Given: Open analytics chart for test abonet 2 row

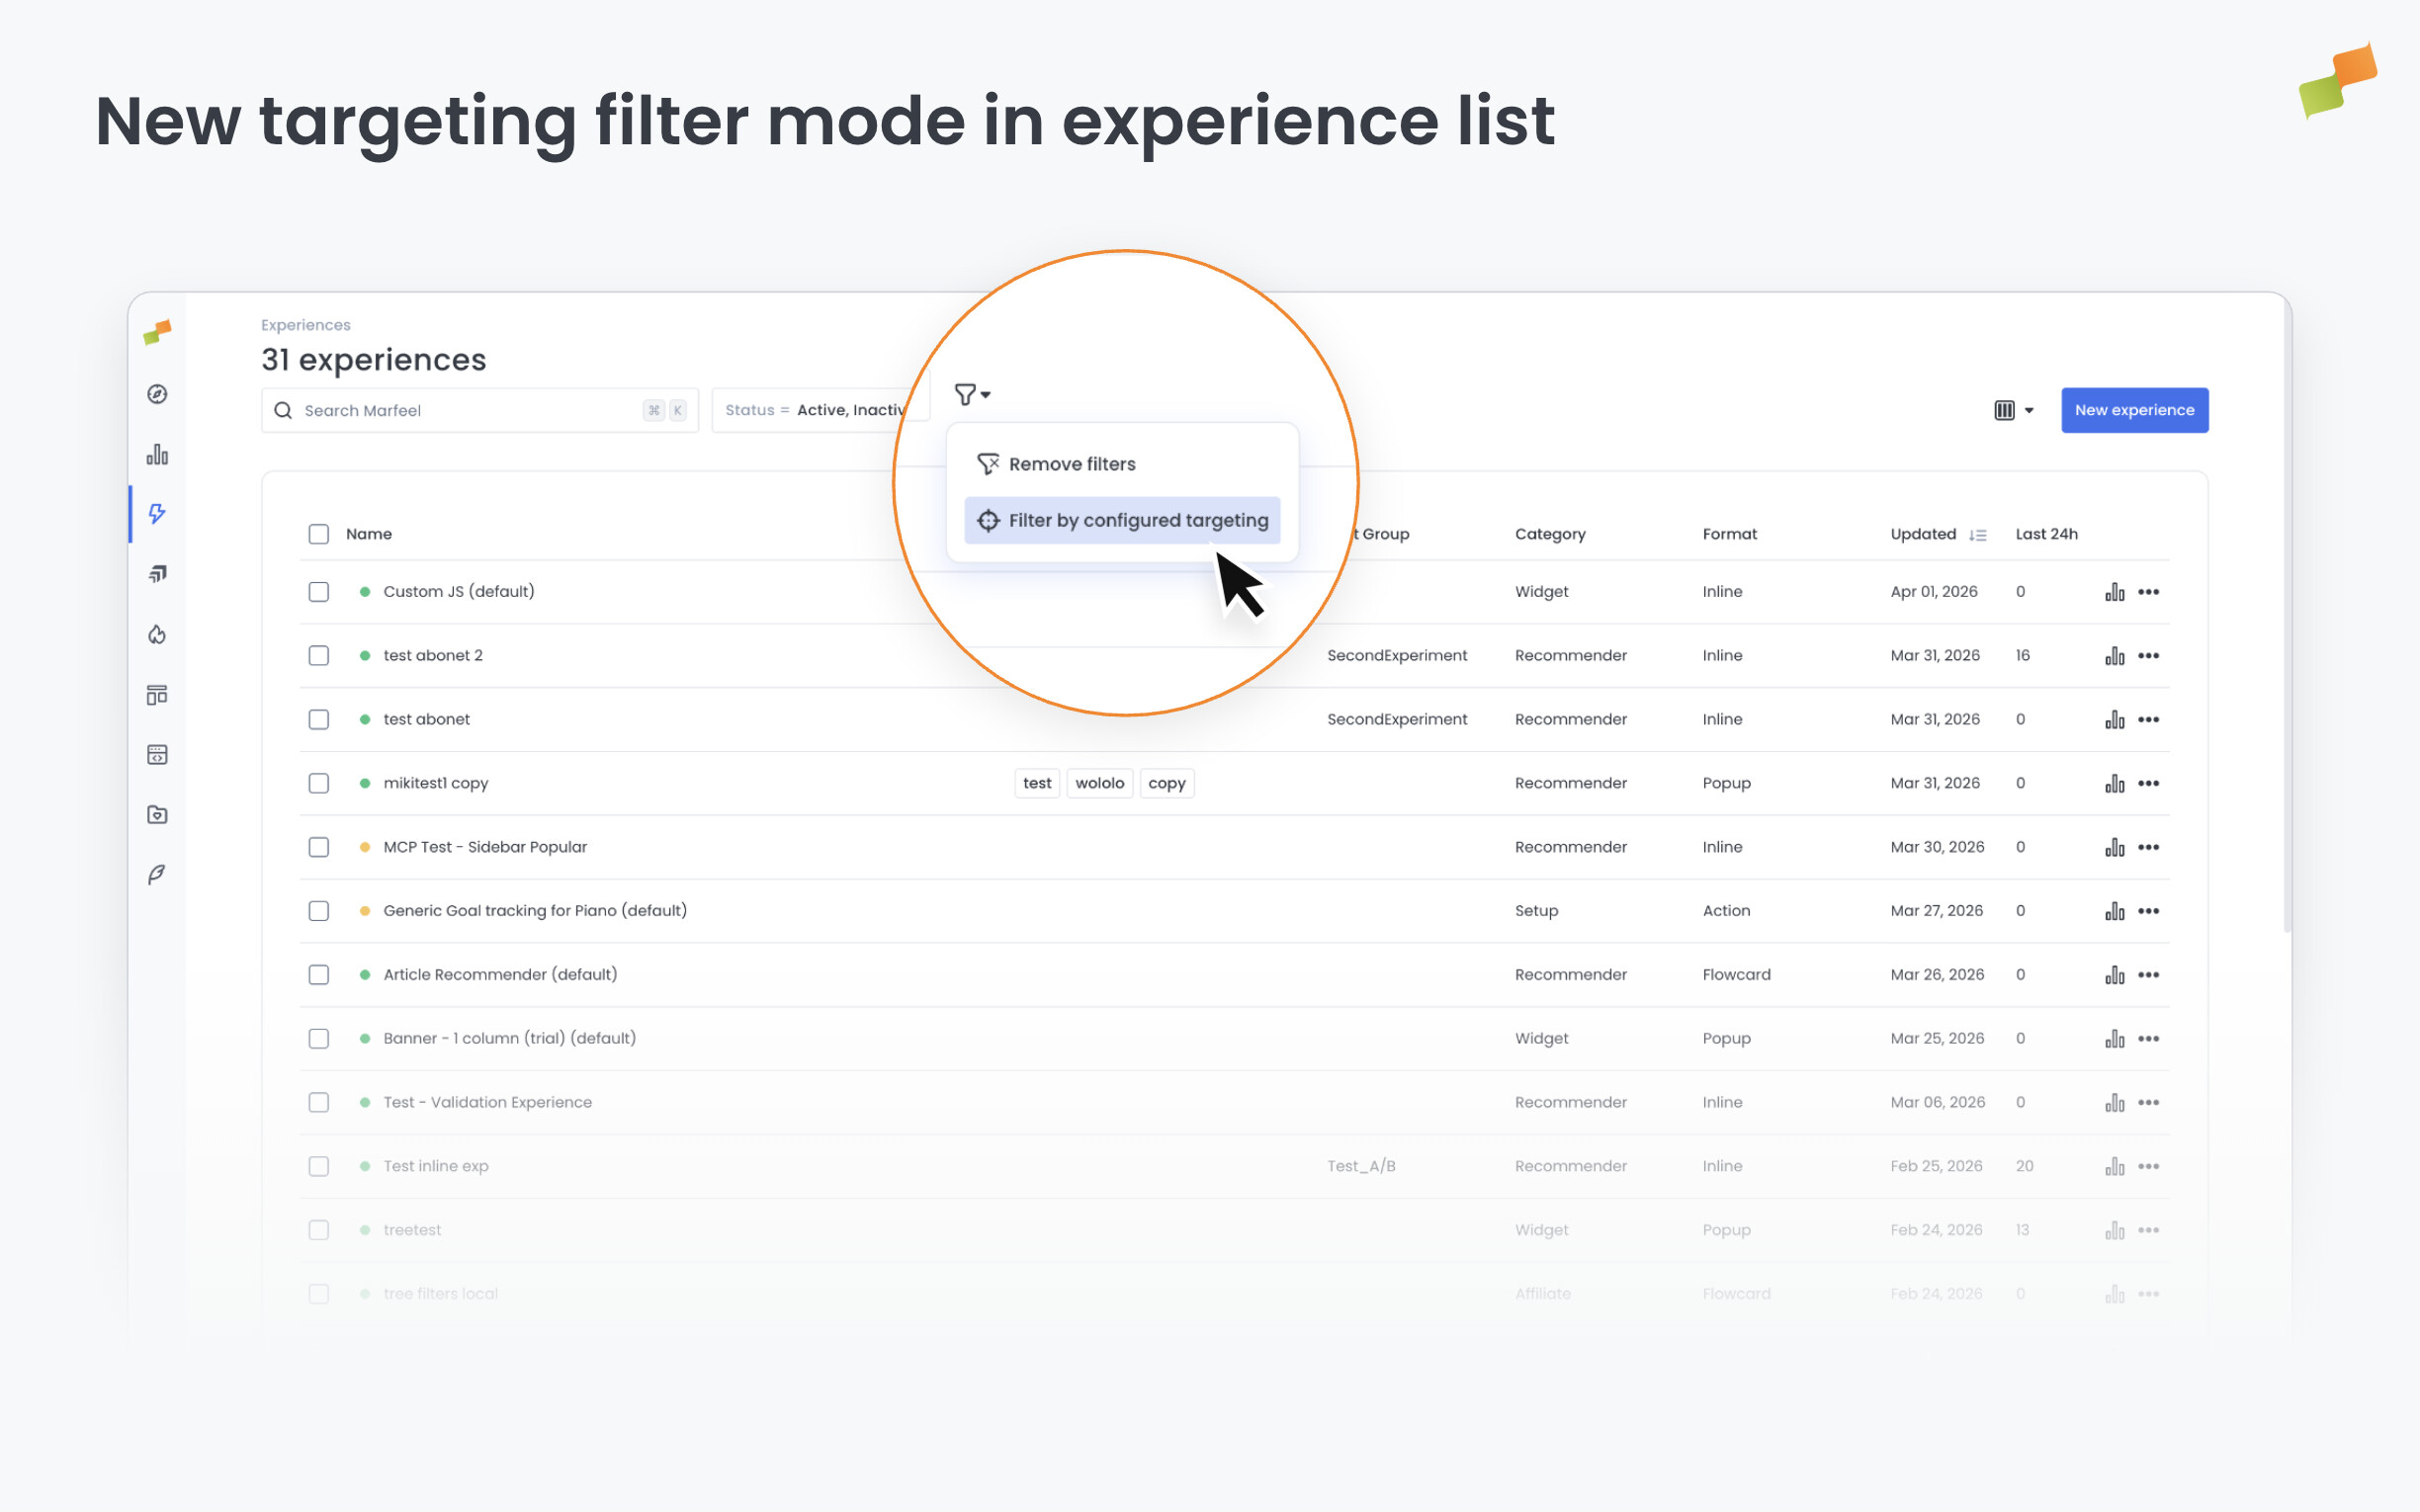Looking at the screenshot, I should (2114, 655).
